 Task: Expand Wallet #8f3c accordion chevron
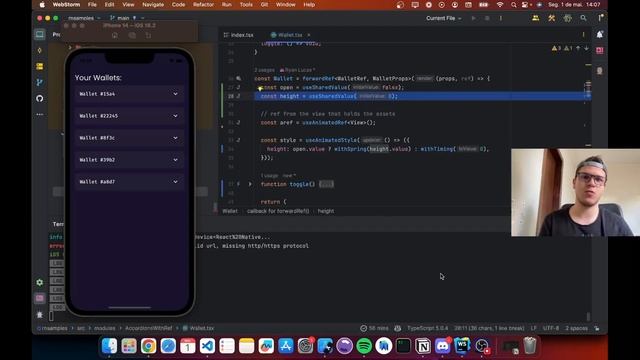(176, 138)
